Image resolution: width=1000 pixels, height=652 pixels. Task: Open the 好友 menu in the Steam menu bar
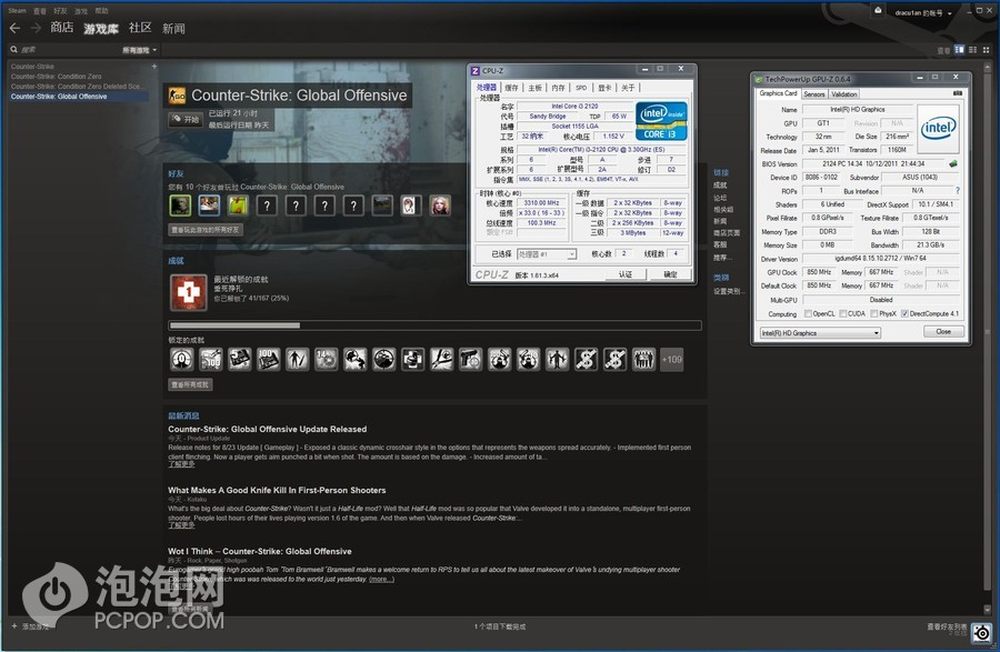pyautogui.click(x=61, y=11)
